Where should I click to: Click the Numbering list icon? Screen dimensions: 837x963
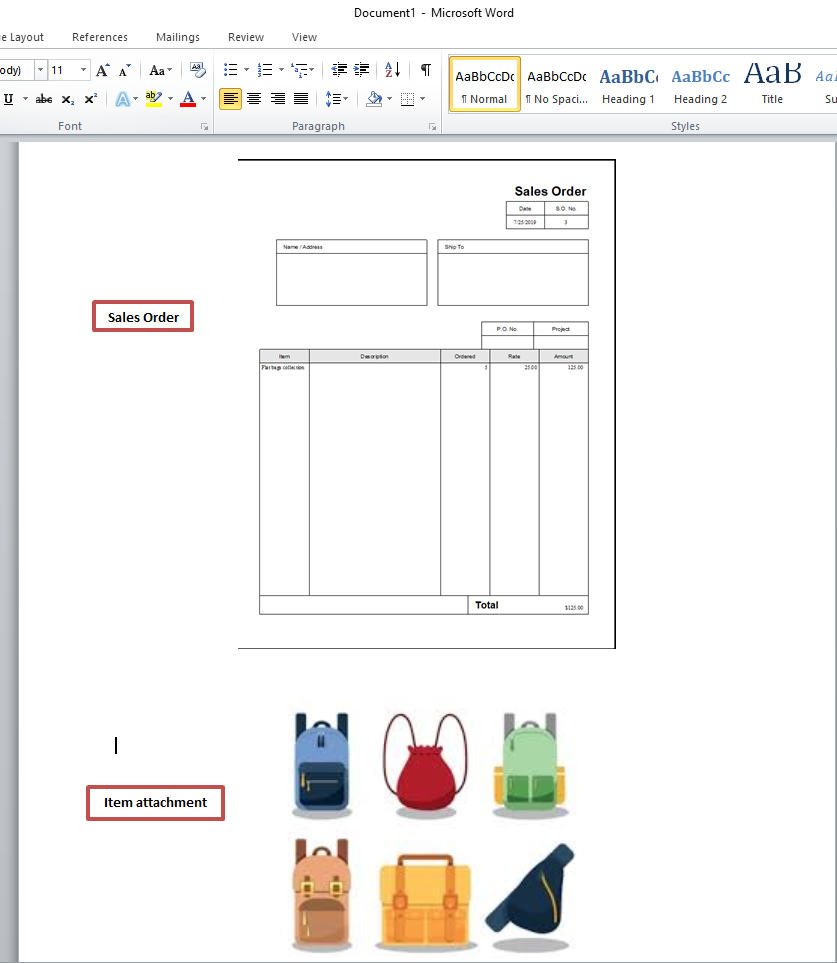point(265,70)
